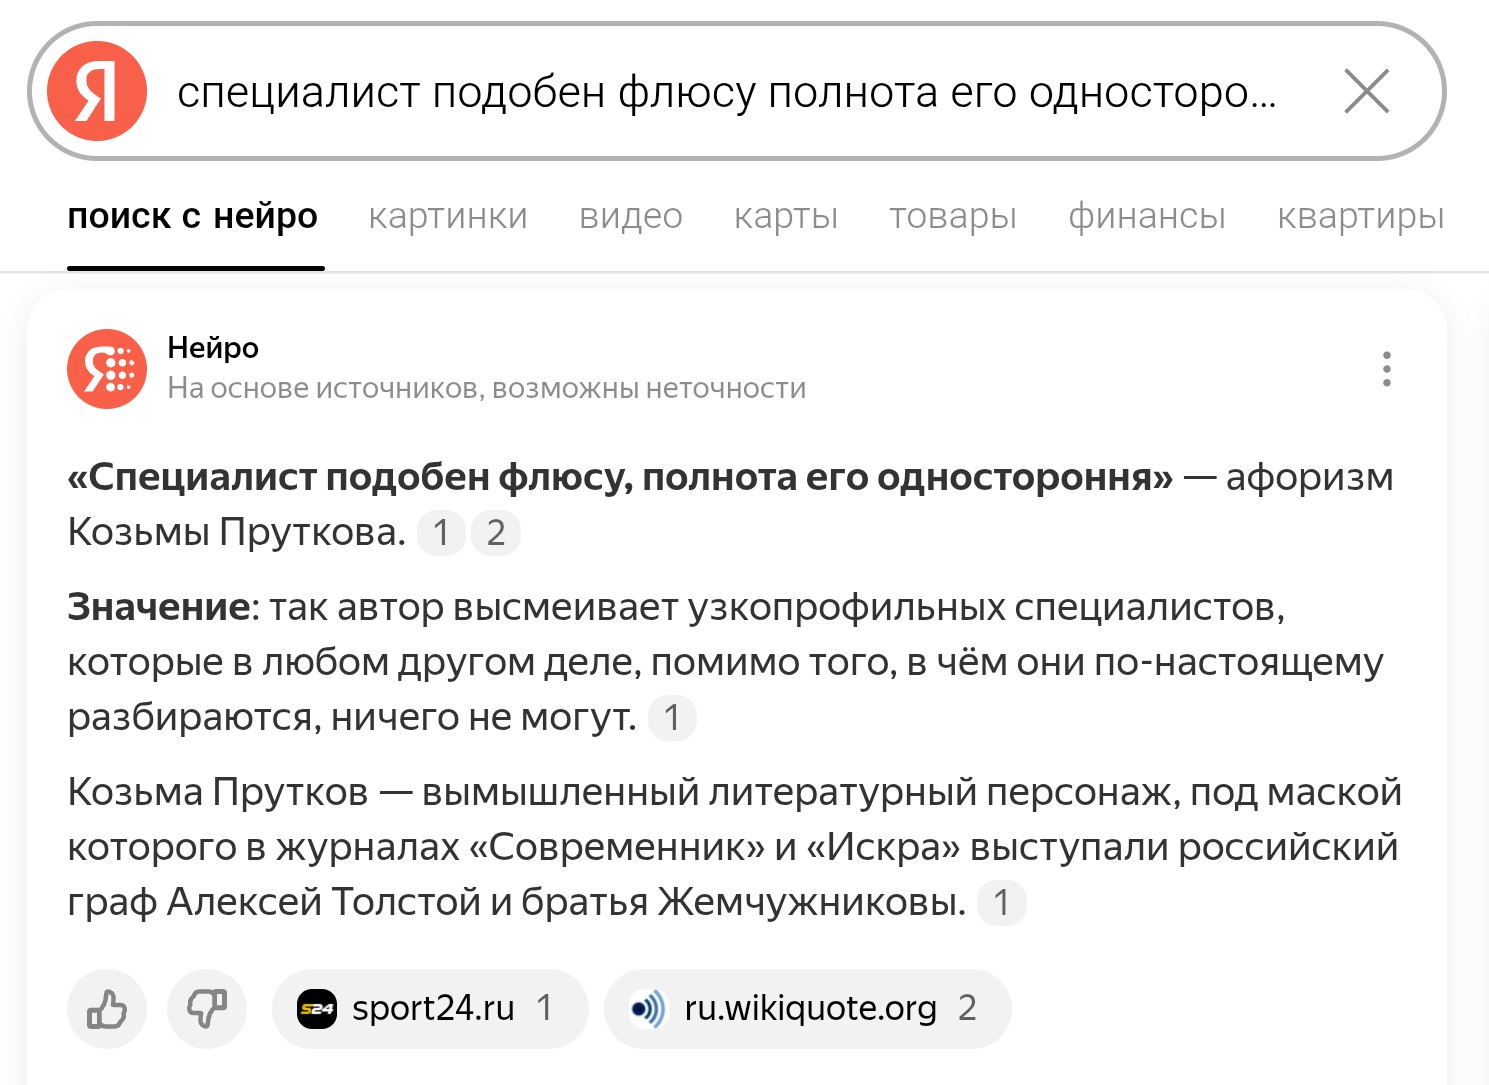
Task: Open the three-dot menu of Нейро answer
Action: [x=1386, y=369]
